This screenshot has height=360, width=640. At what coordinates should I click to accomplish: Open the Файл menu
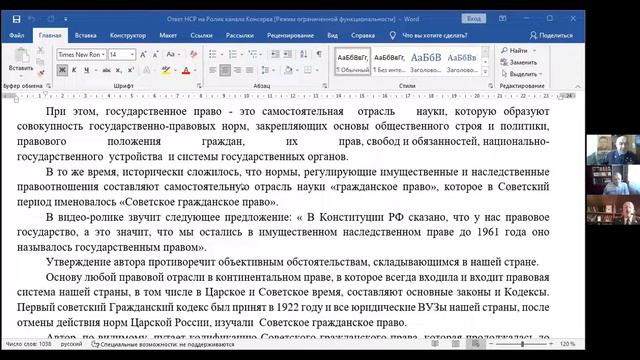click(17, 36)
